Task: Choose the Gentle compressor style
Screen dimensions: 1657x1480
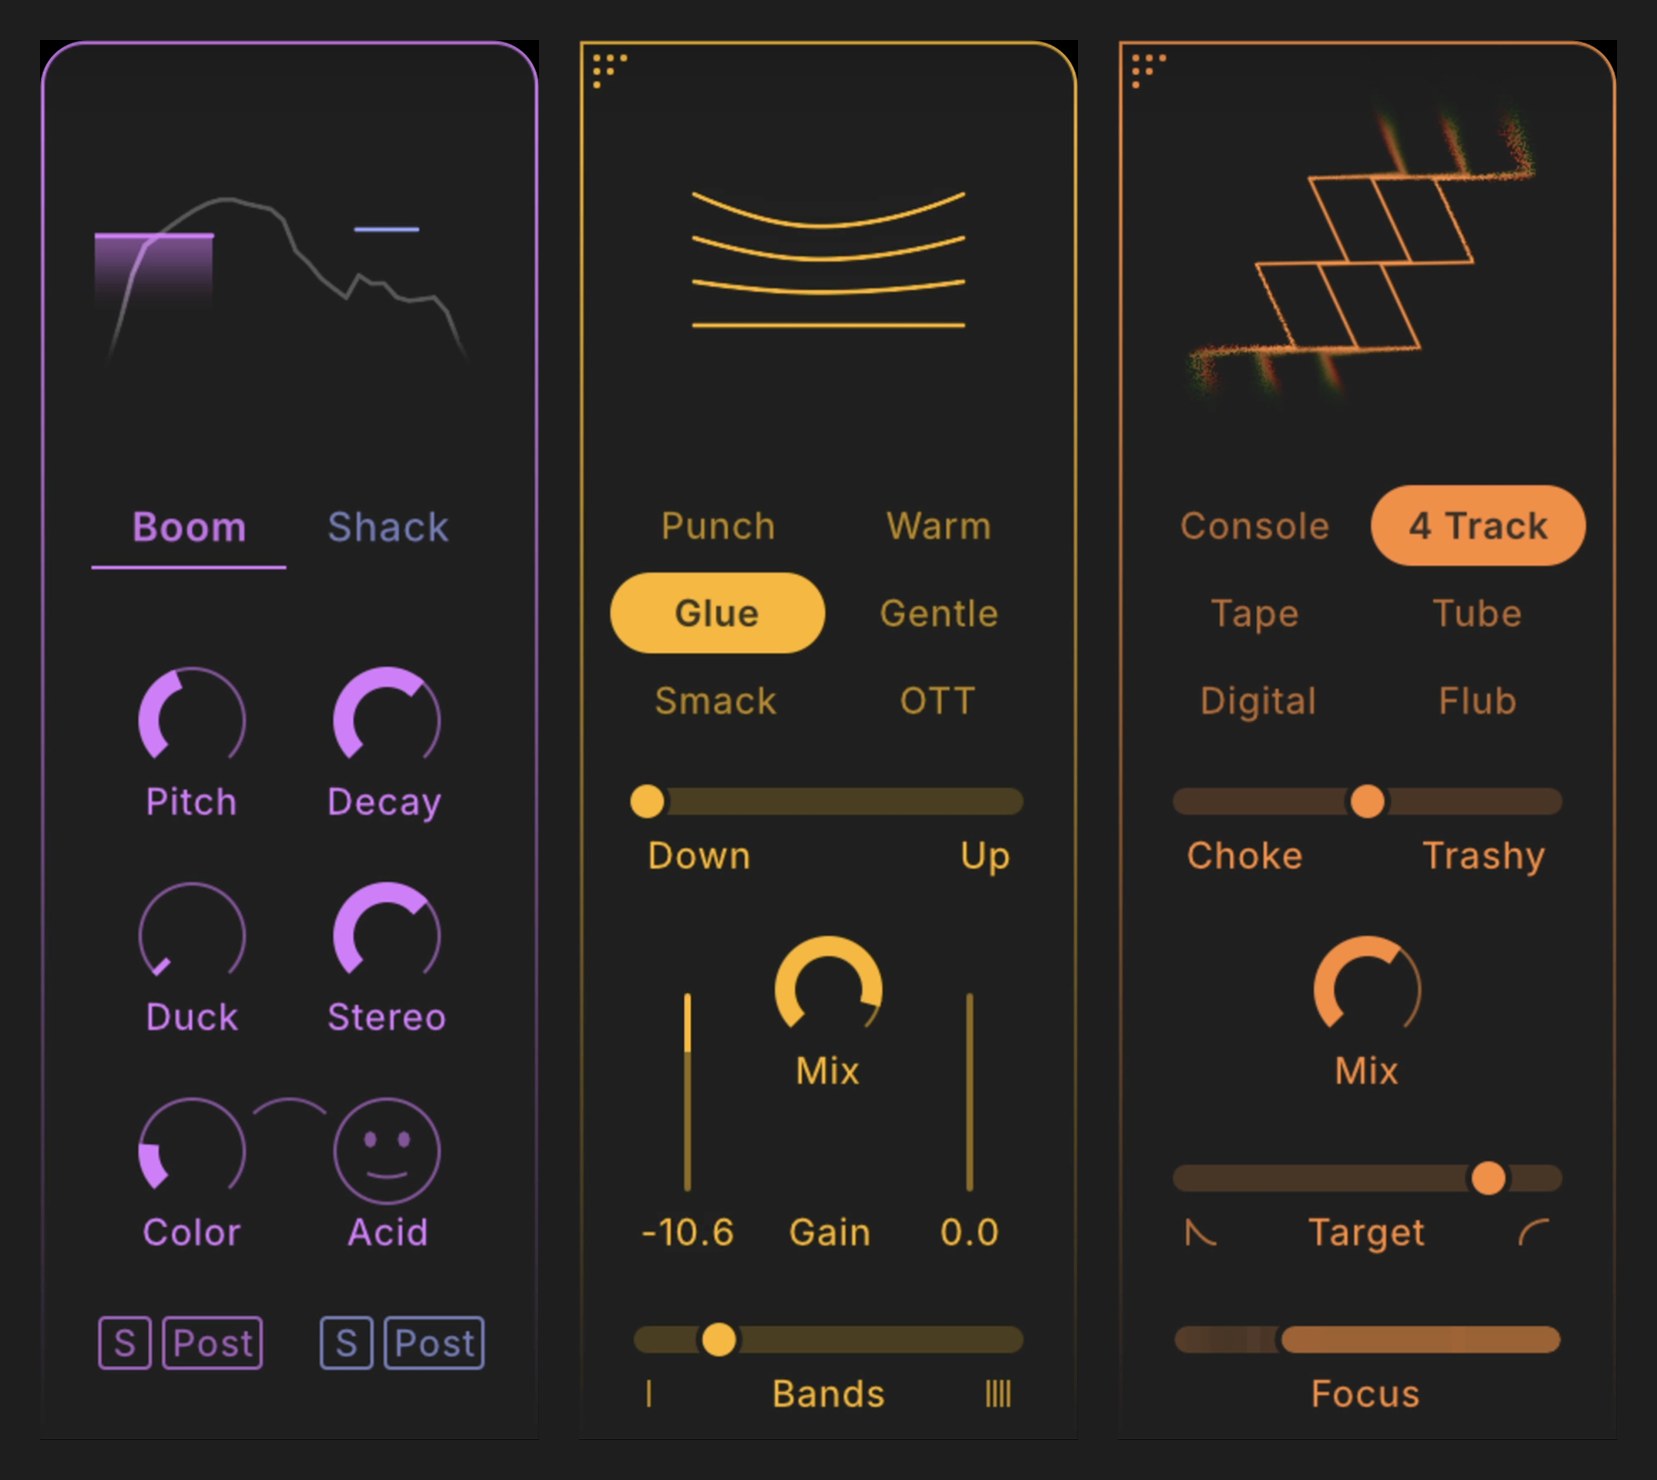Action: coord(938,613)
